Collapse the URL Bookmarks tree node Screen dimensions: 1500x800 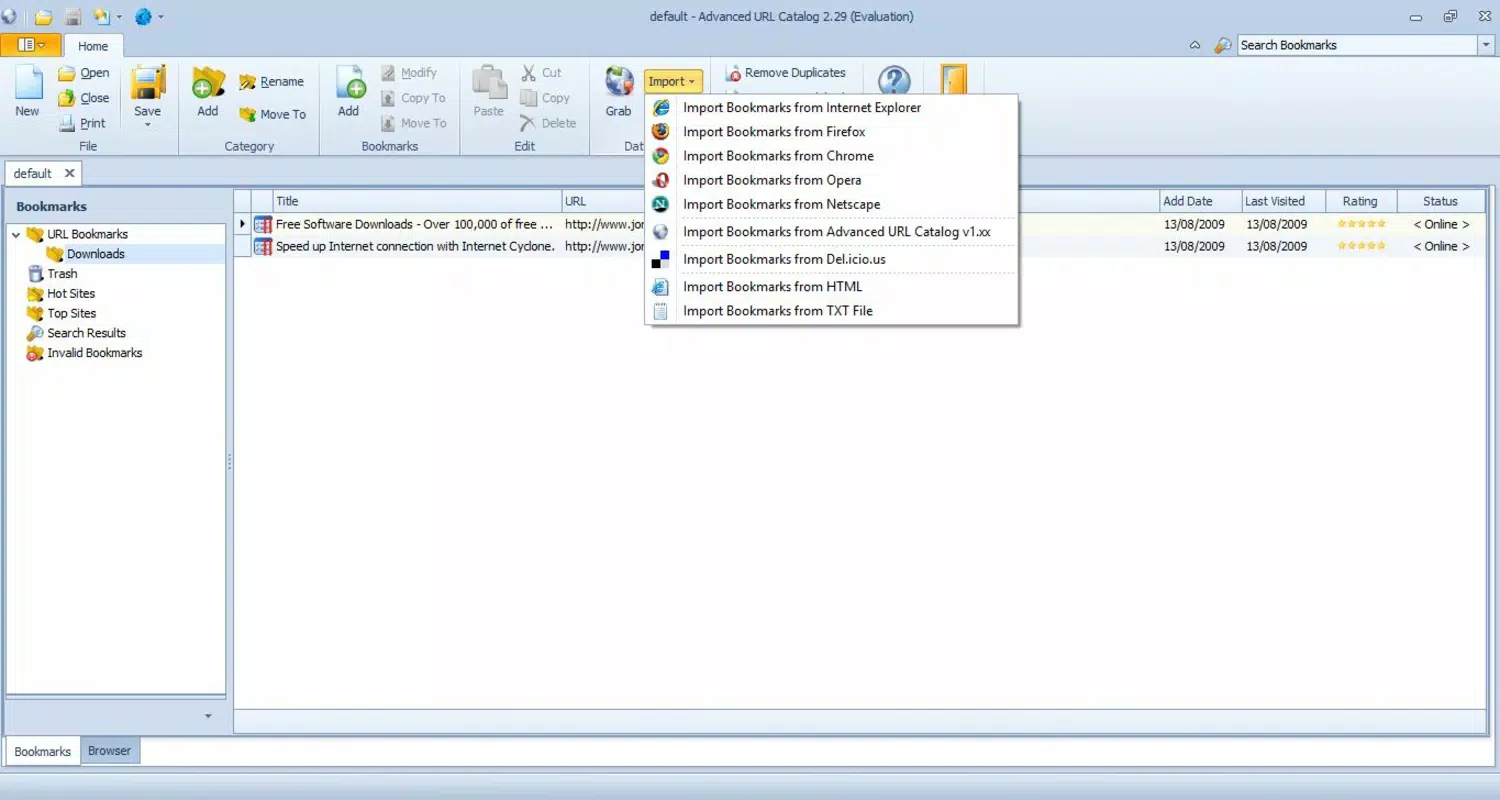(16, 235)
